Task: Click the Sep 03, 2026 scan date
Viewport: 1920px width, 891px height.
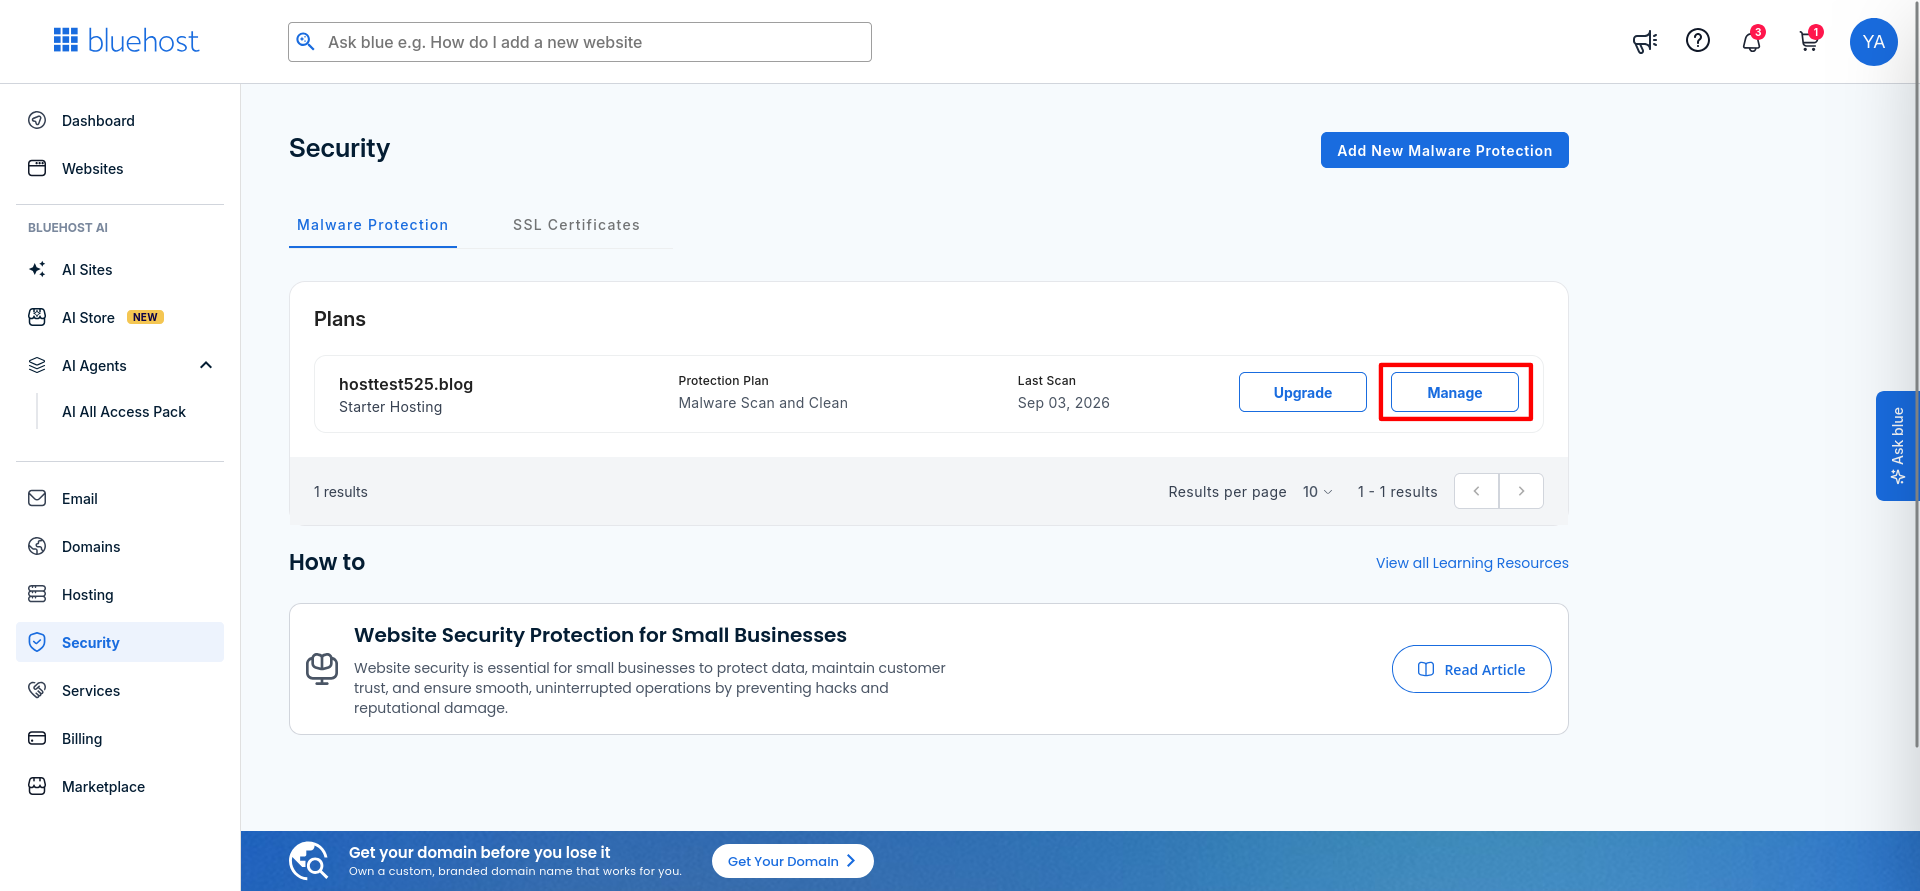Action: point(1063,403)
